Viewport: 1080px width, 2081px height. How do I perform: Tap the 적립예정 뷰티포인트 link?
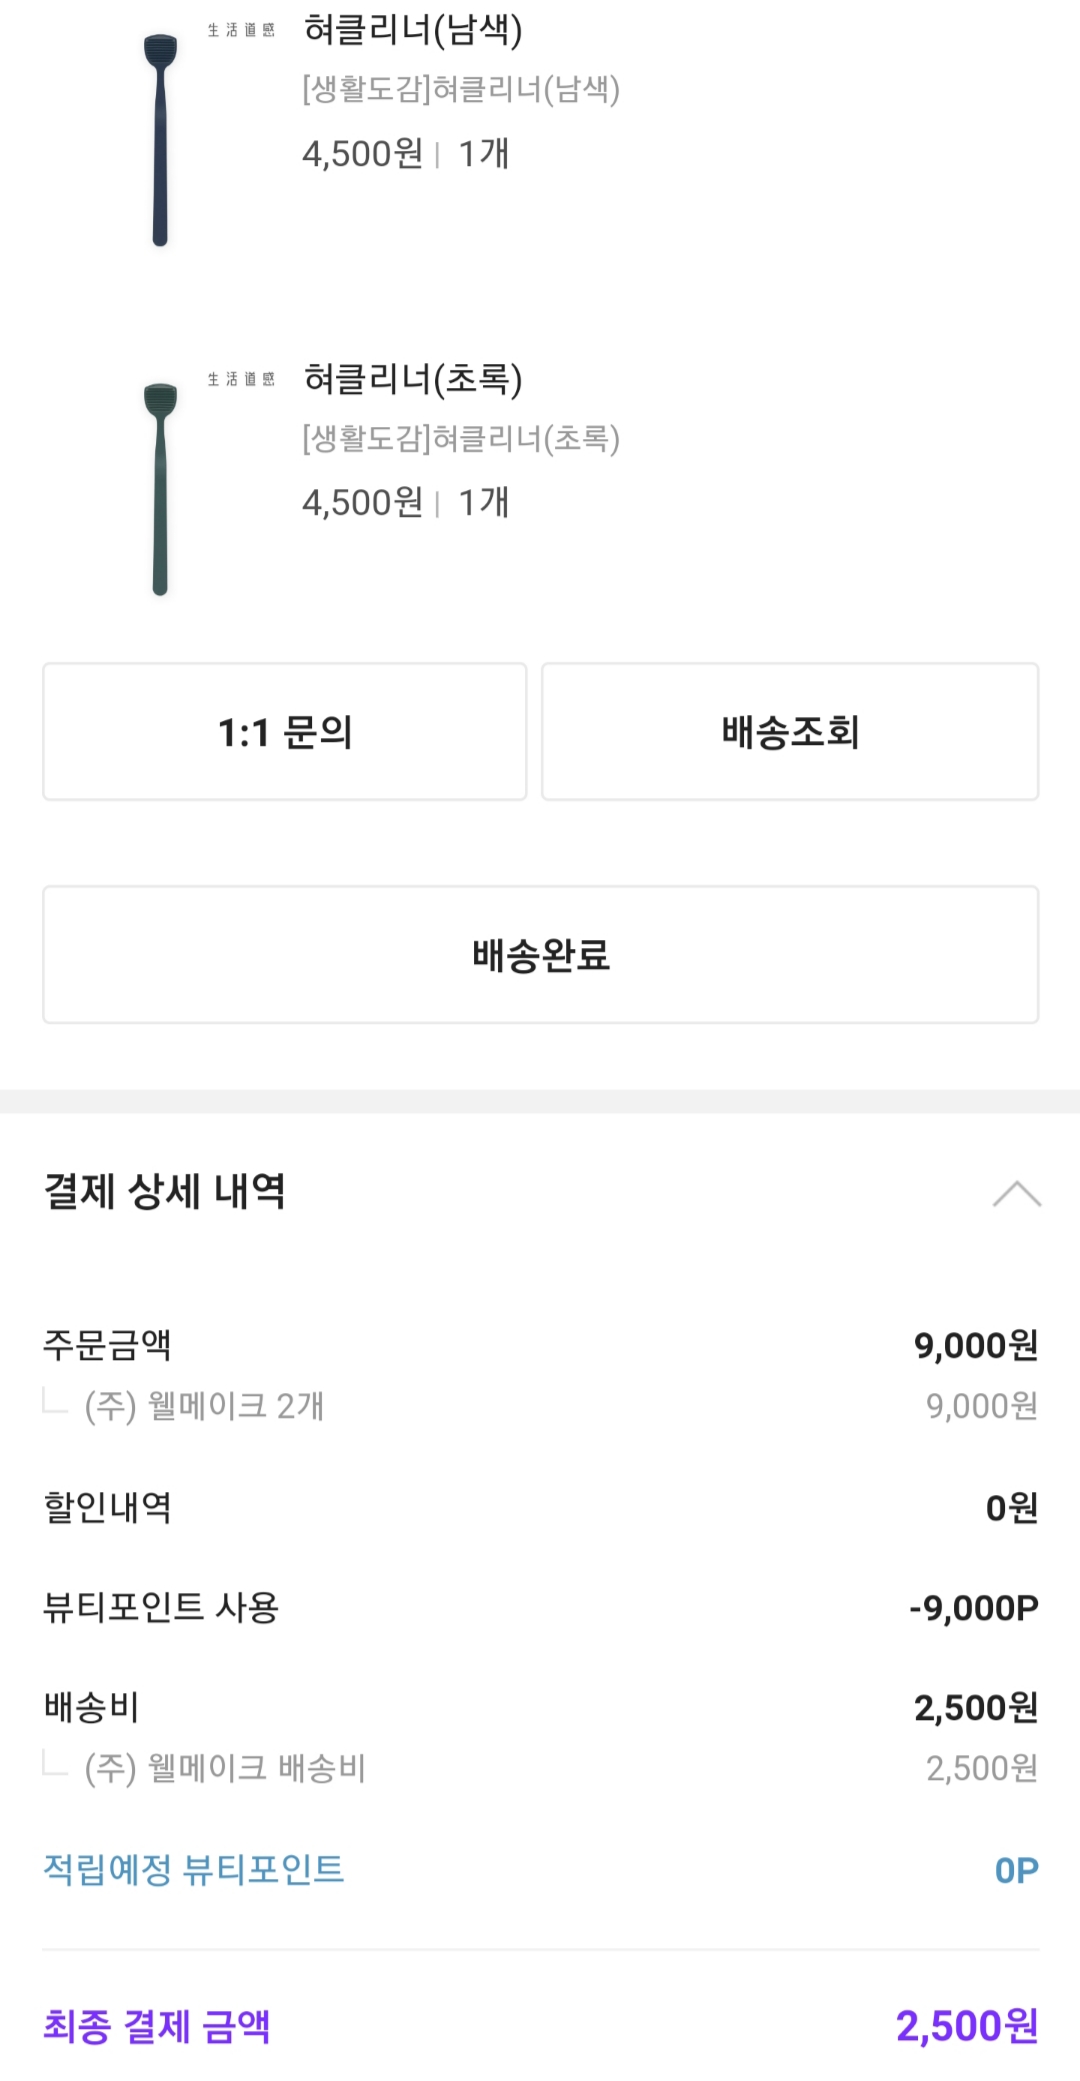tap(194, 1870)
